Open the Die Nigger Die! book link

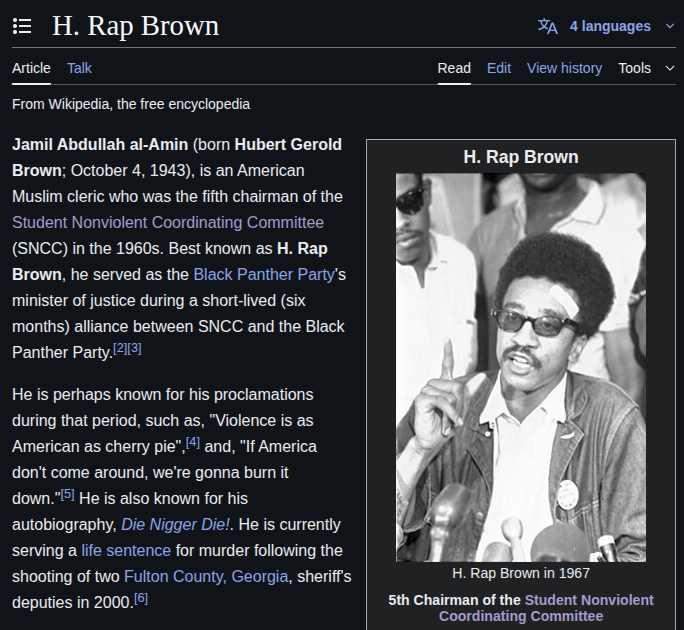[175, 524]
